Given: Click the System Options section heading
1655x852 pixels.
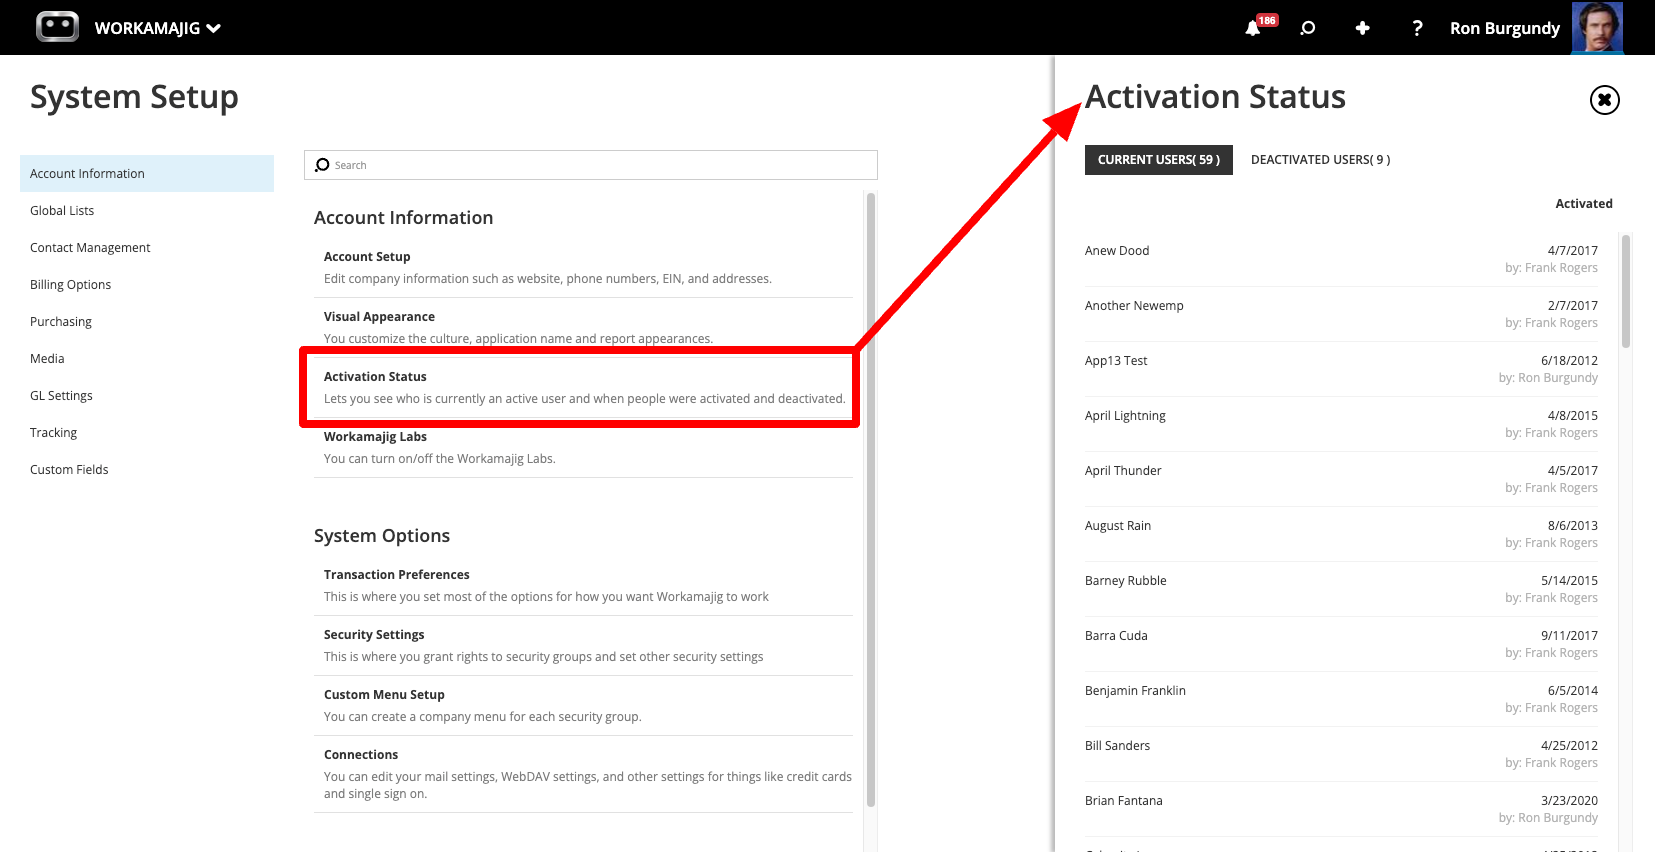Looking at the screenshot, I should click(382, 536).
